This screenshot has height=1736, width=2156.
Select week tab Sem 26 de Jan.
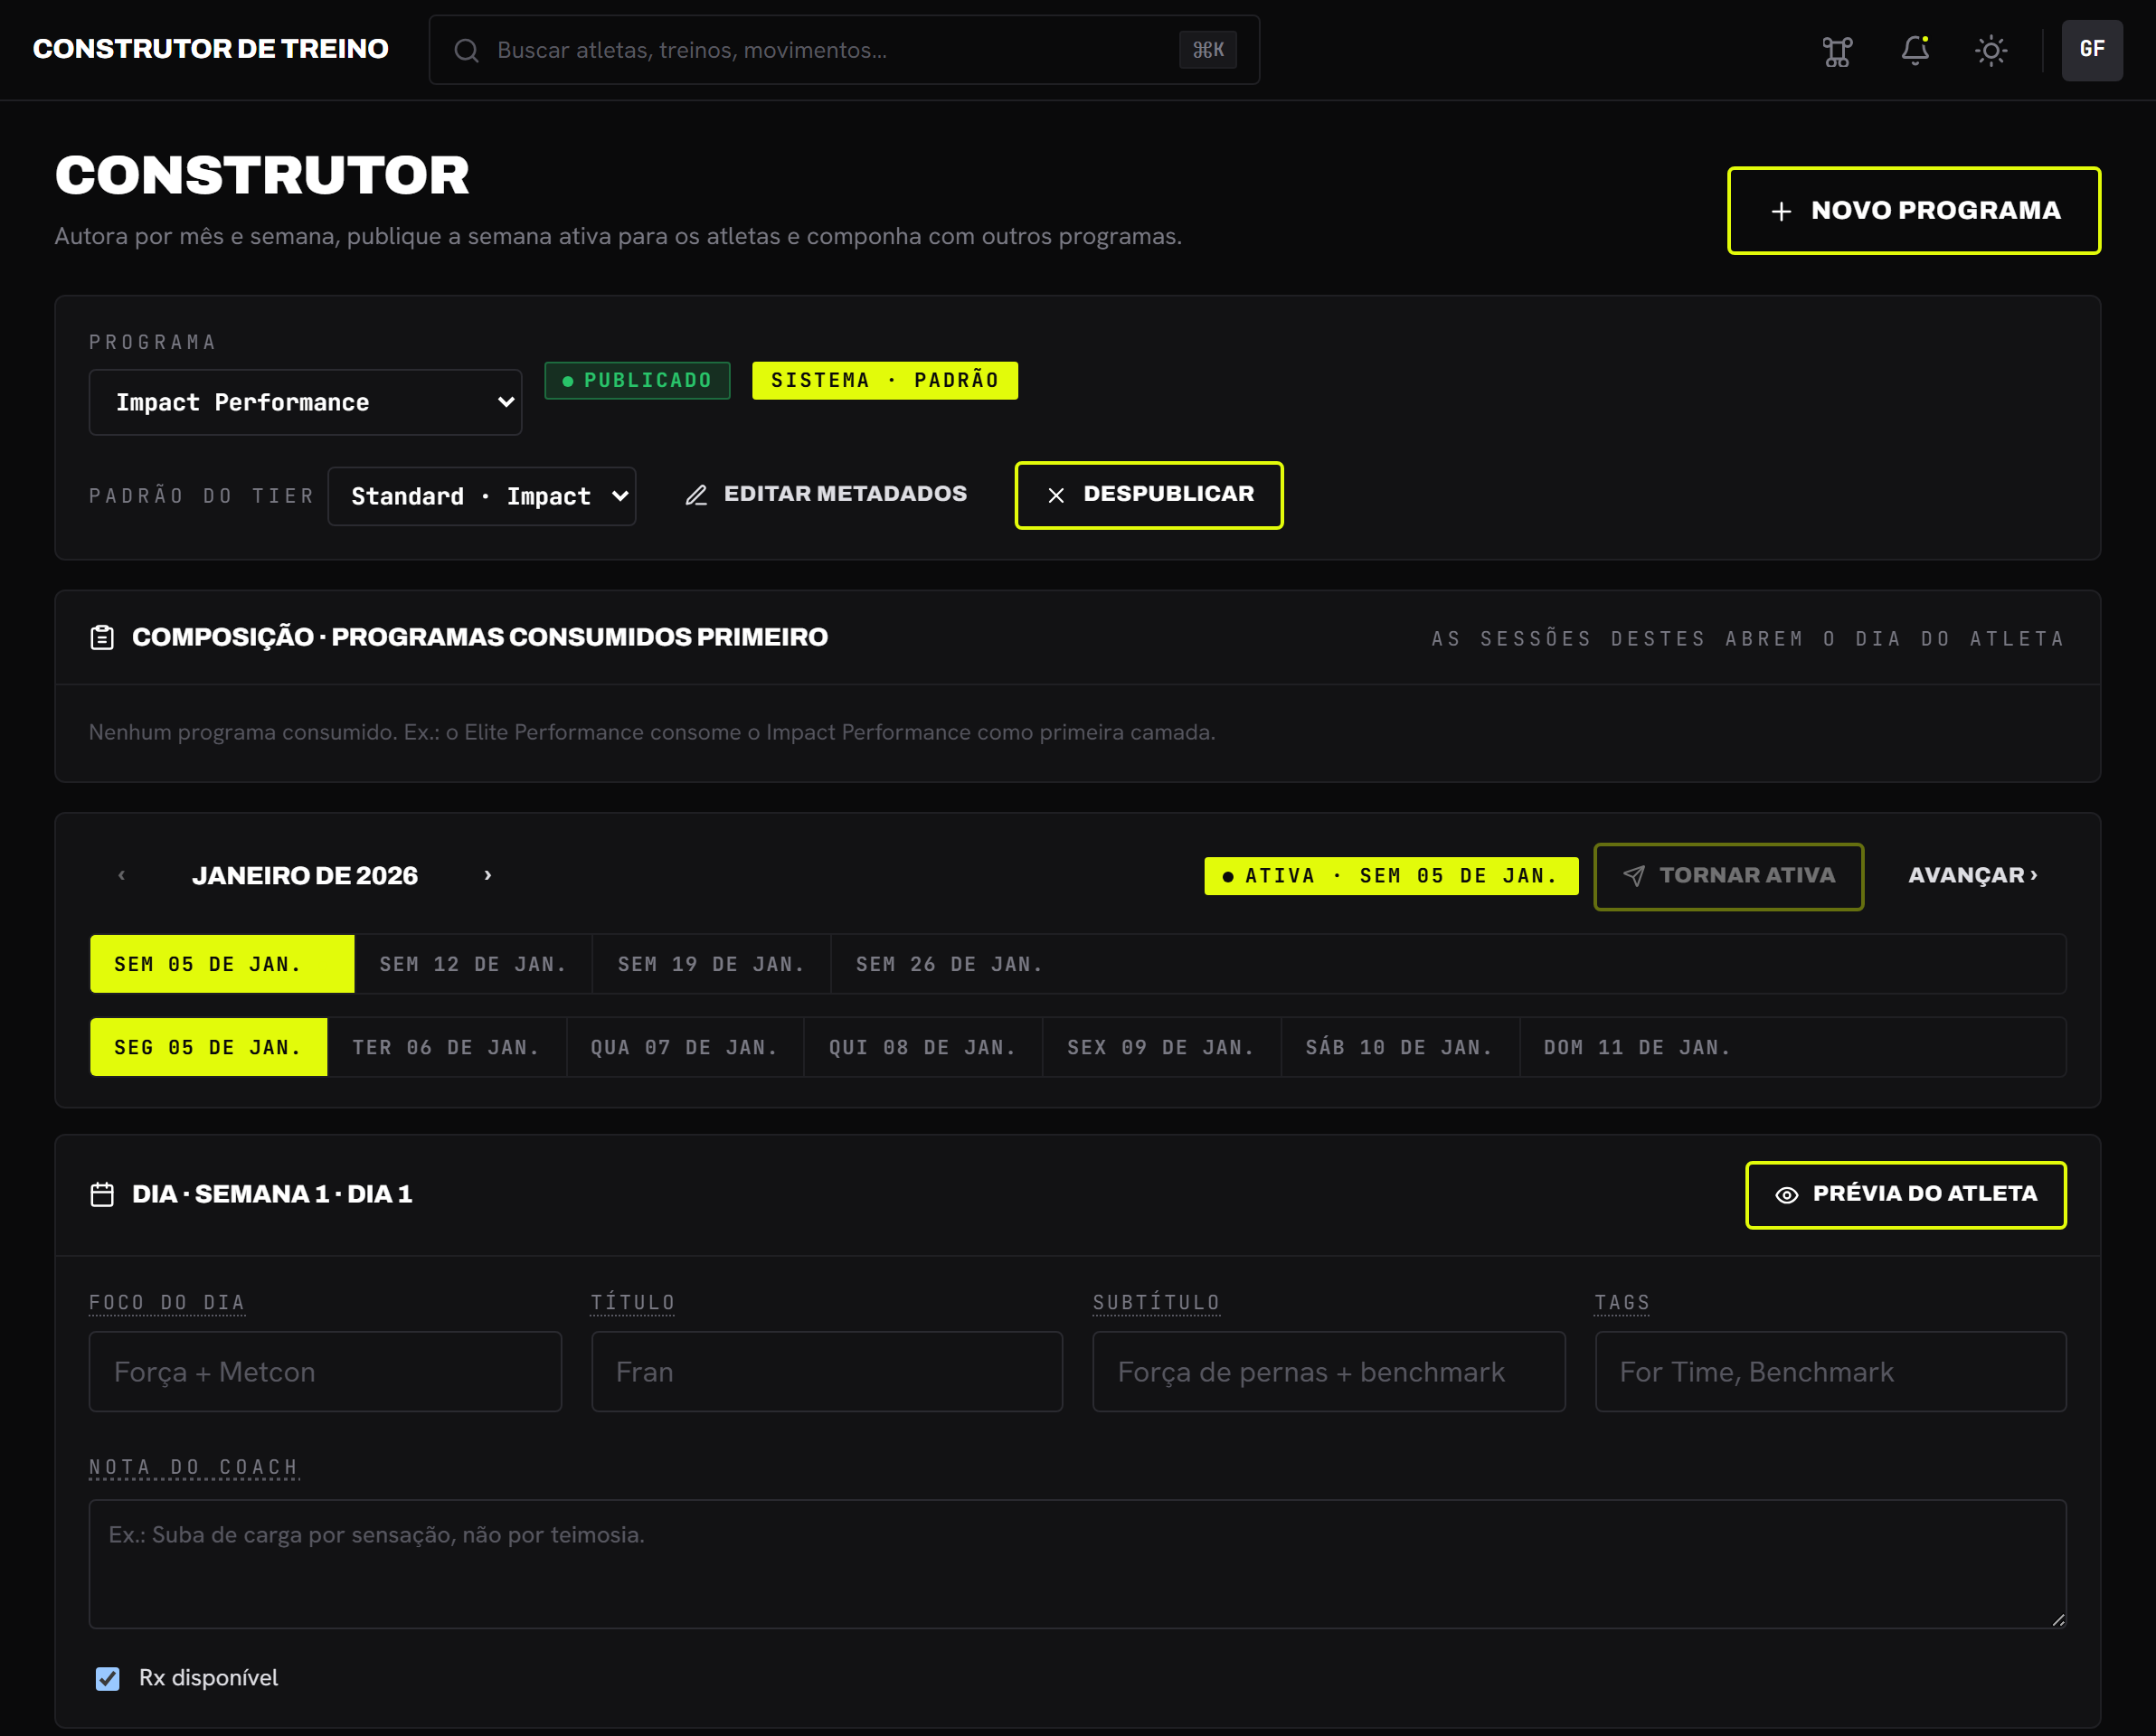coord(950,964)
